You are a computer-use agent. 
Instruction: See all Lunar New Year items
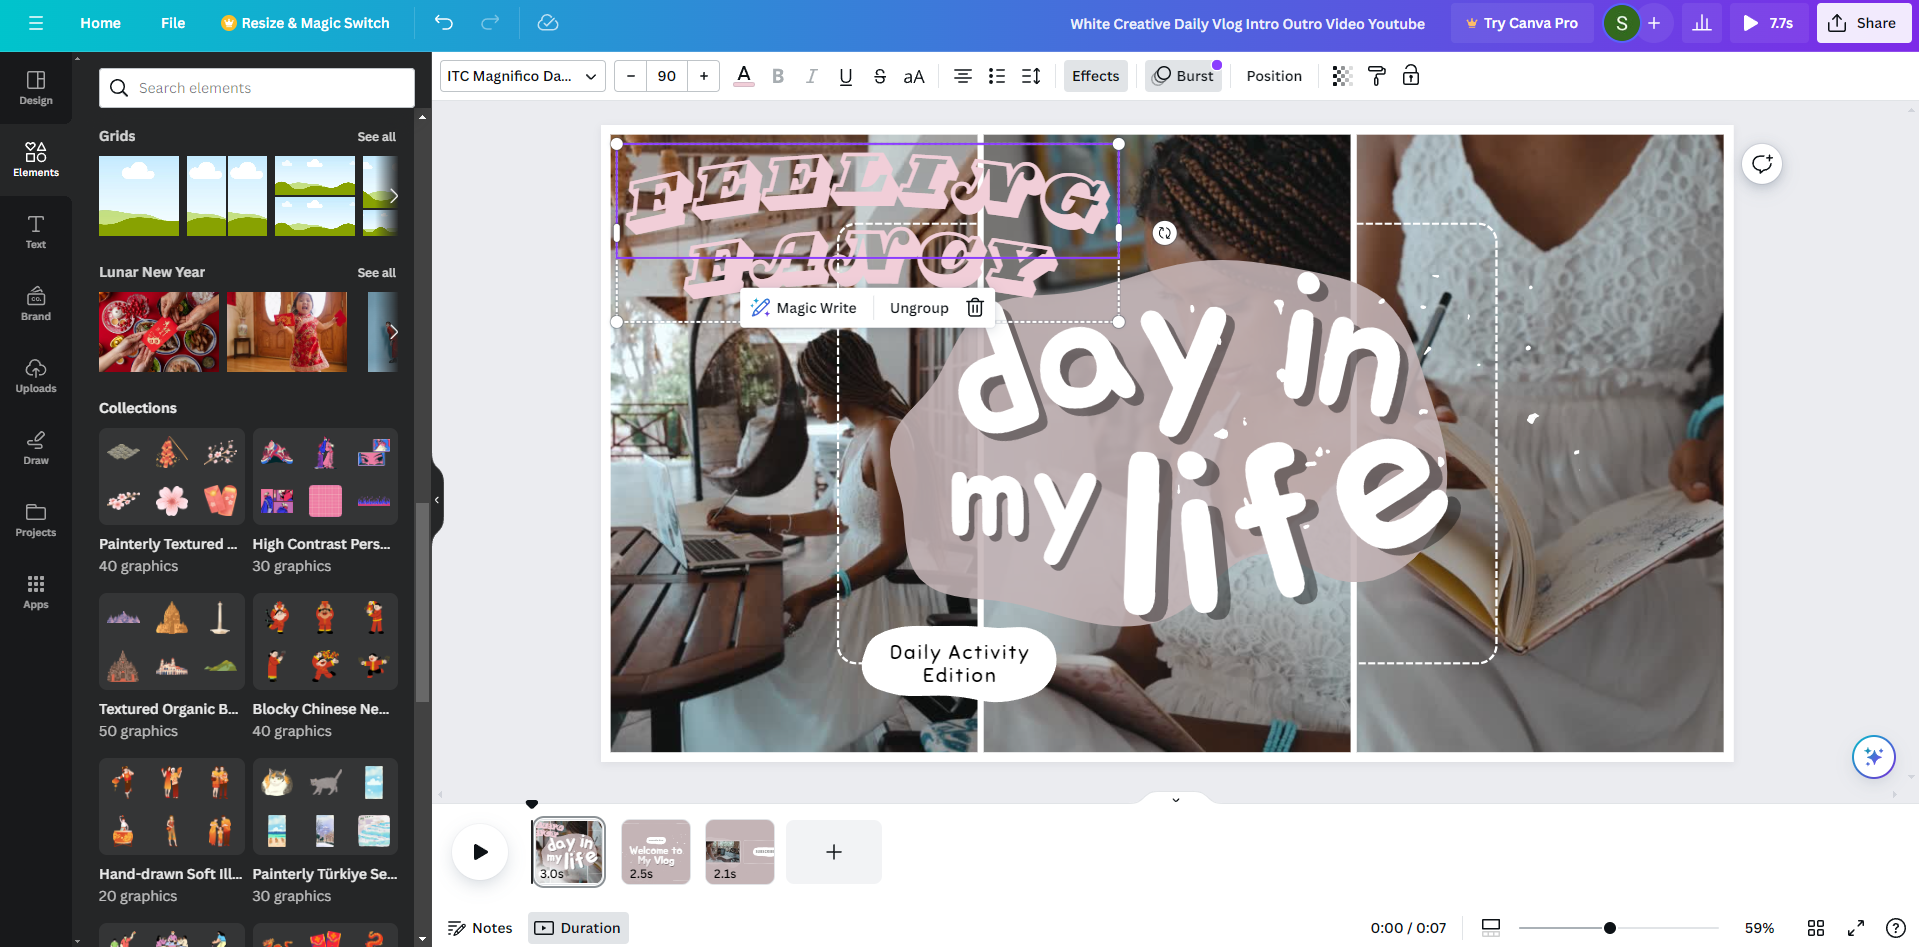coord(376,273)
